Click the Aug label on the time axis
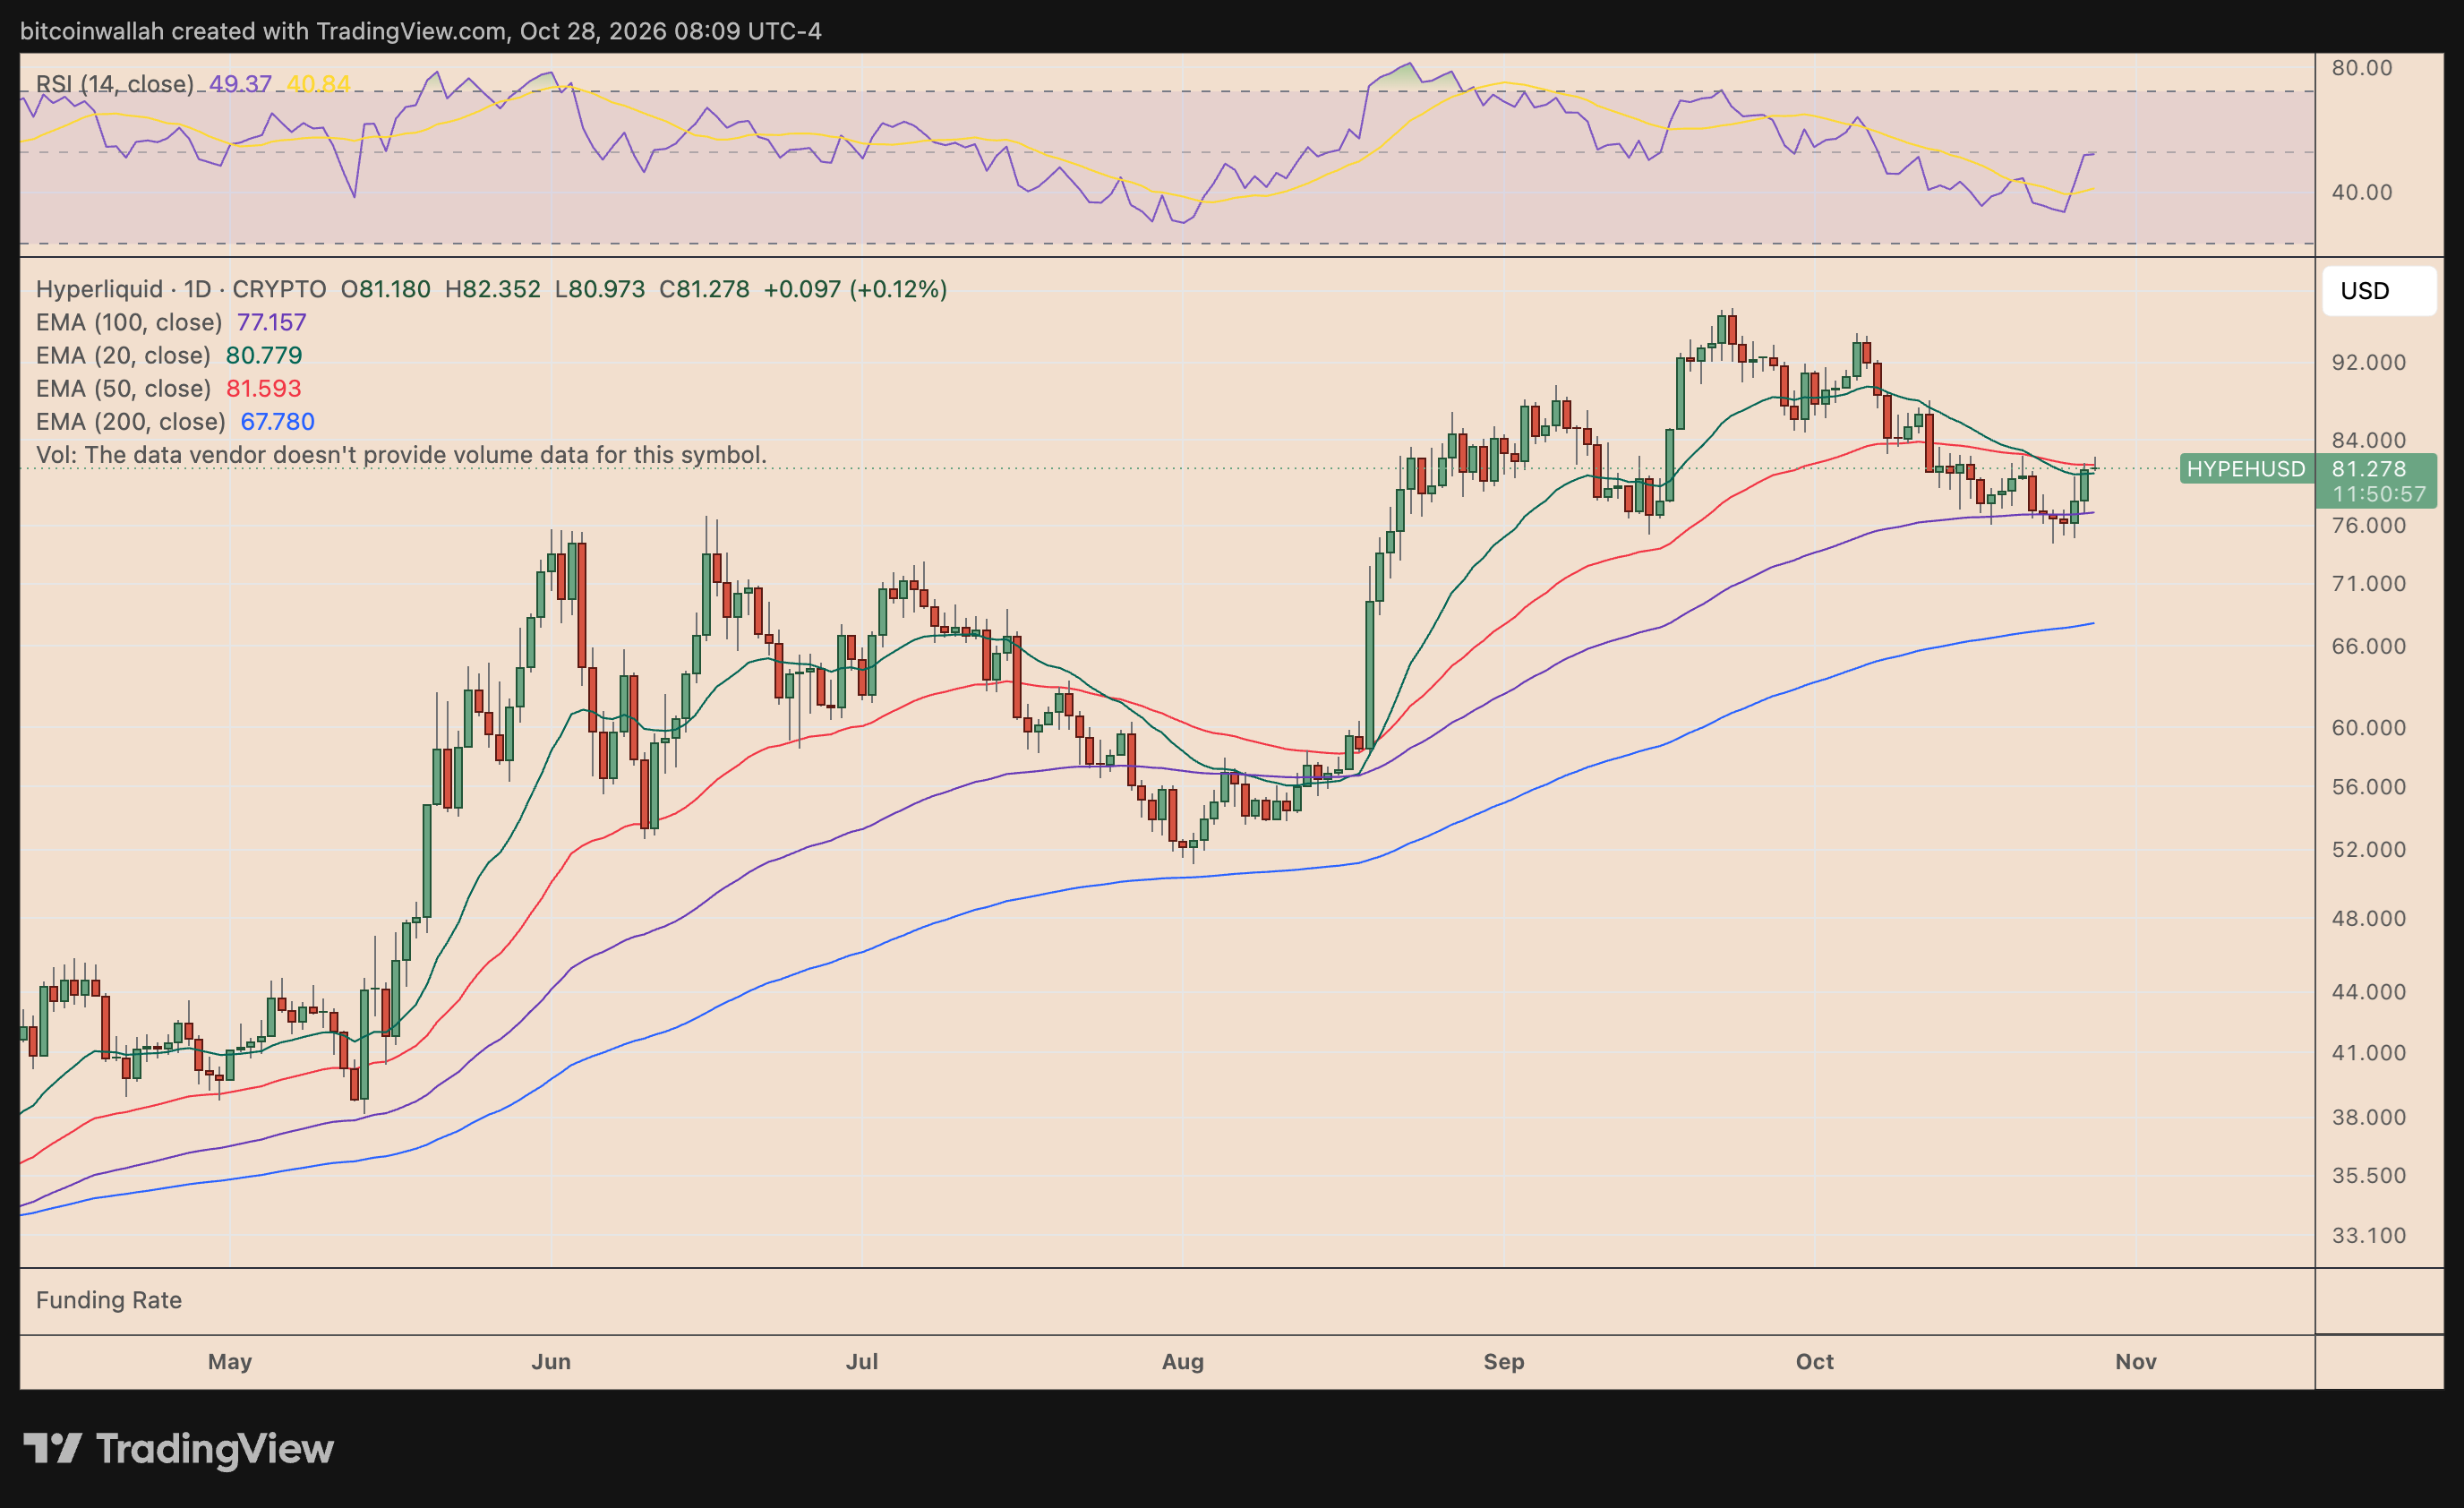Image resolution: width=2464 pixels, height=1508 pixels. pos(1183,1362)
